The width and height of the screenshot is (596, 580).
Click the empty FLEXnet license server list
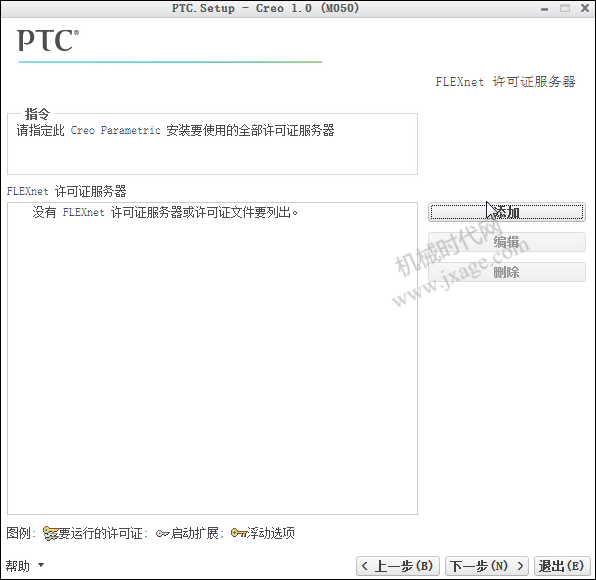pos(212,358)
